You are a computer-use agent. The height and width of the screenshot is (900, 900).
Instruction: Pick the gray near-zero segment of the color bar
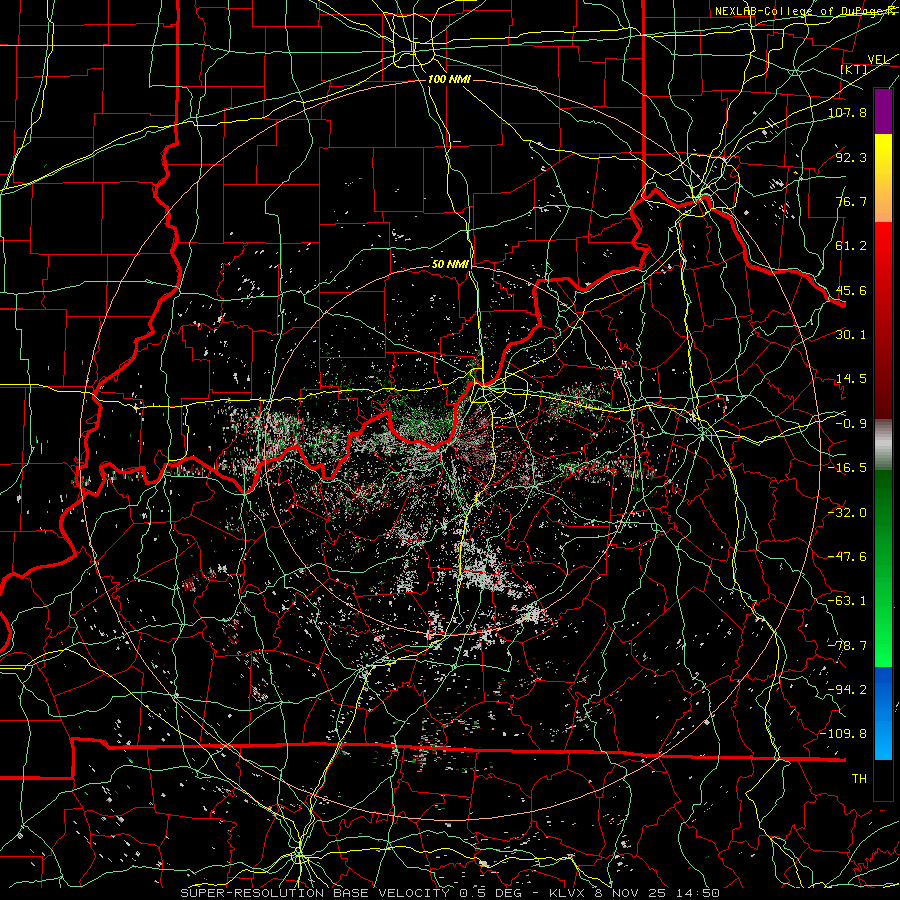point(883,445)
